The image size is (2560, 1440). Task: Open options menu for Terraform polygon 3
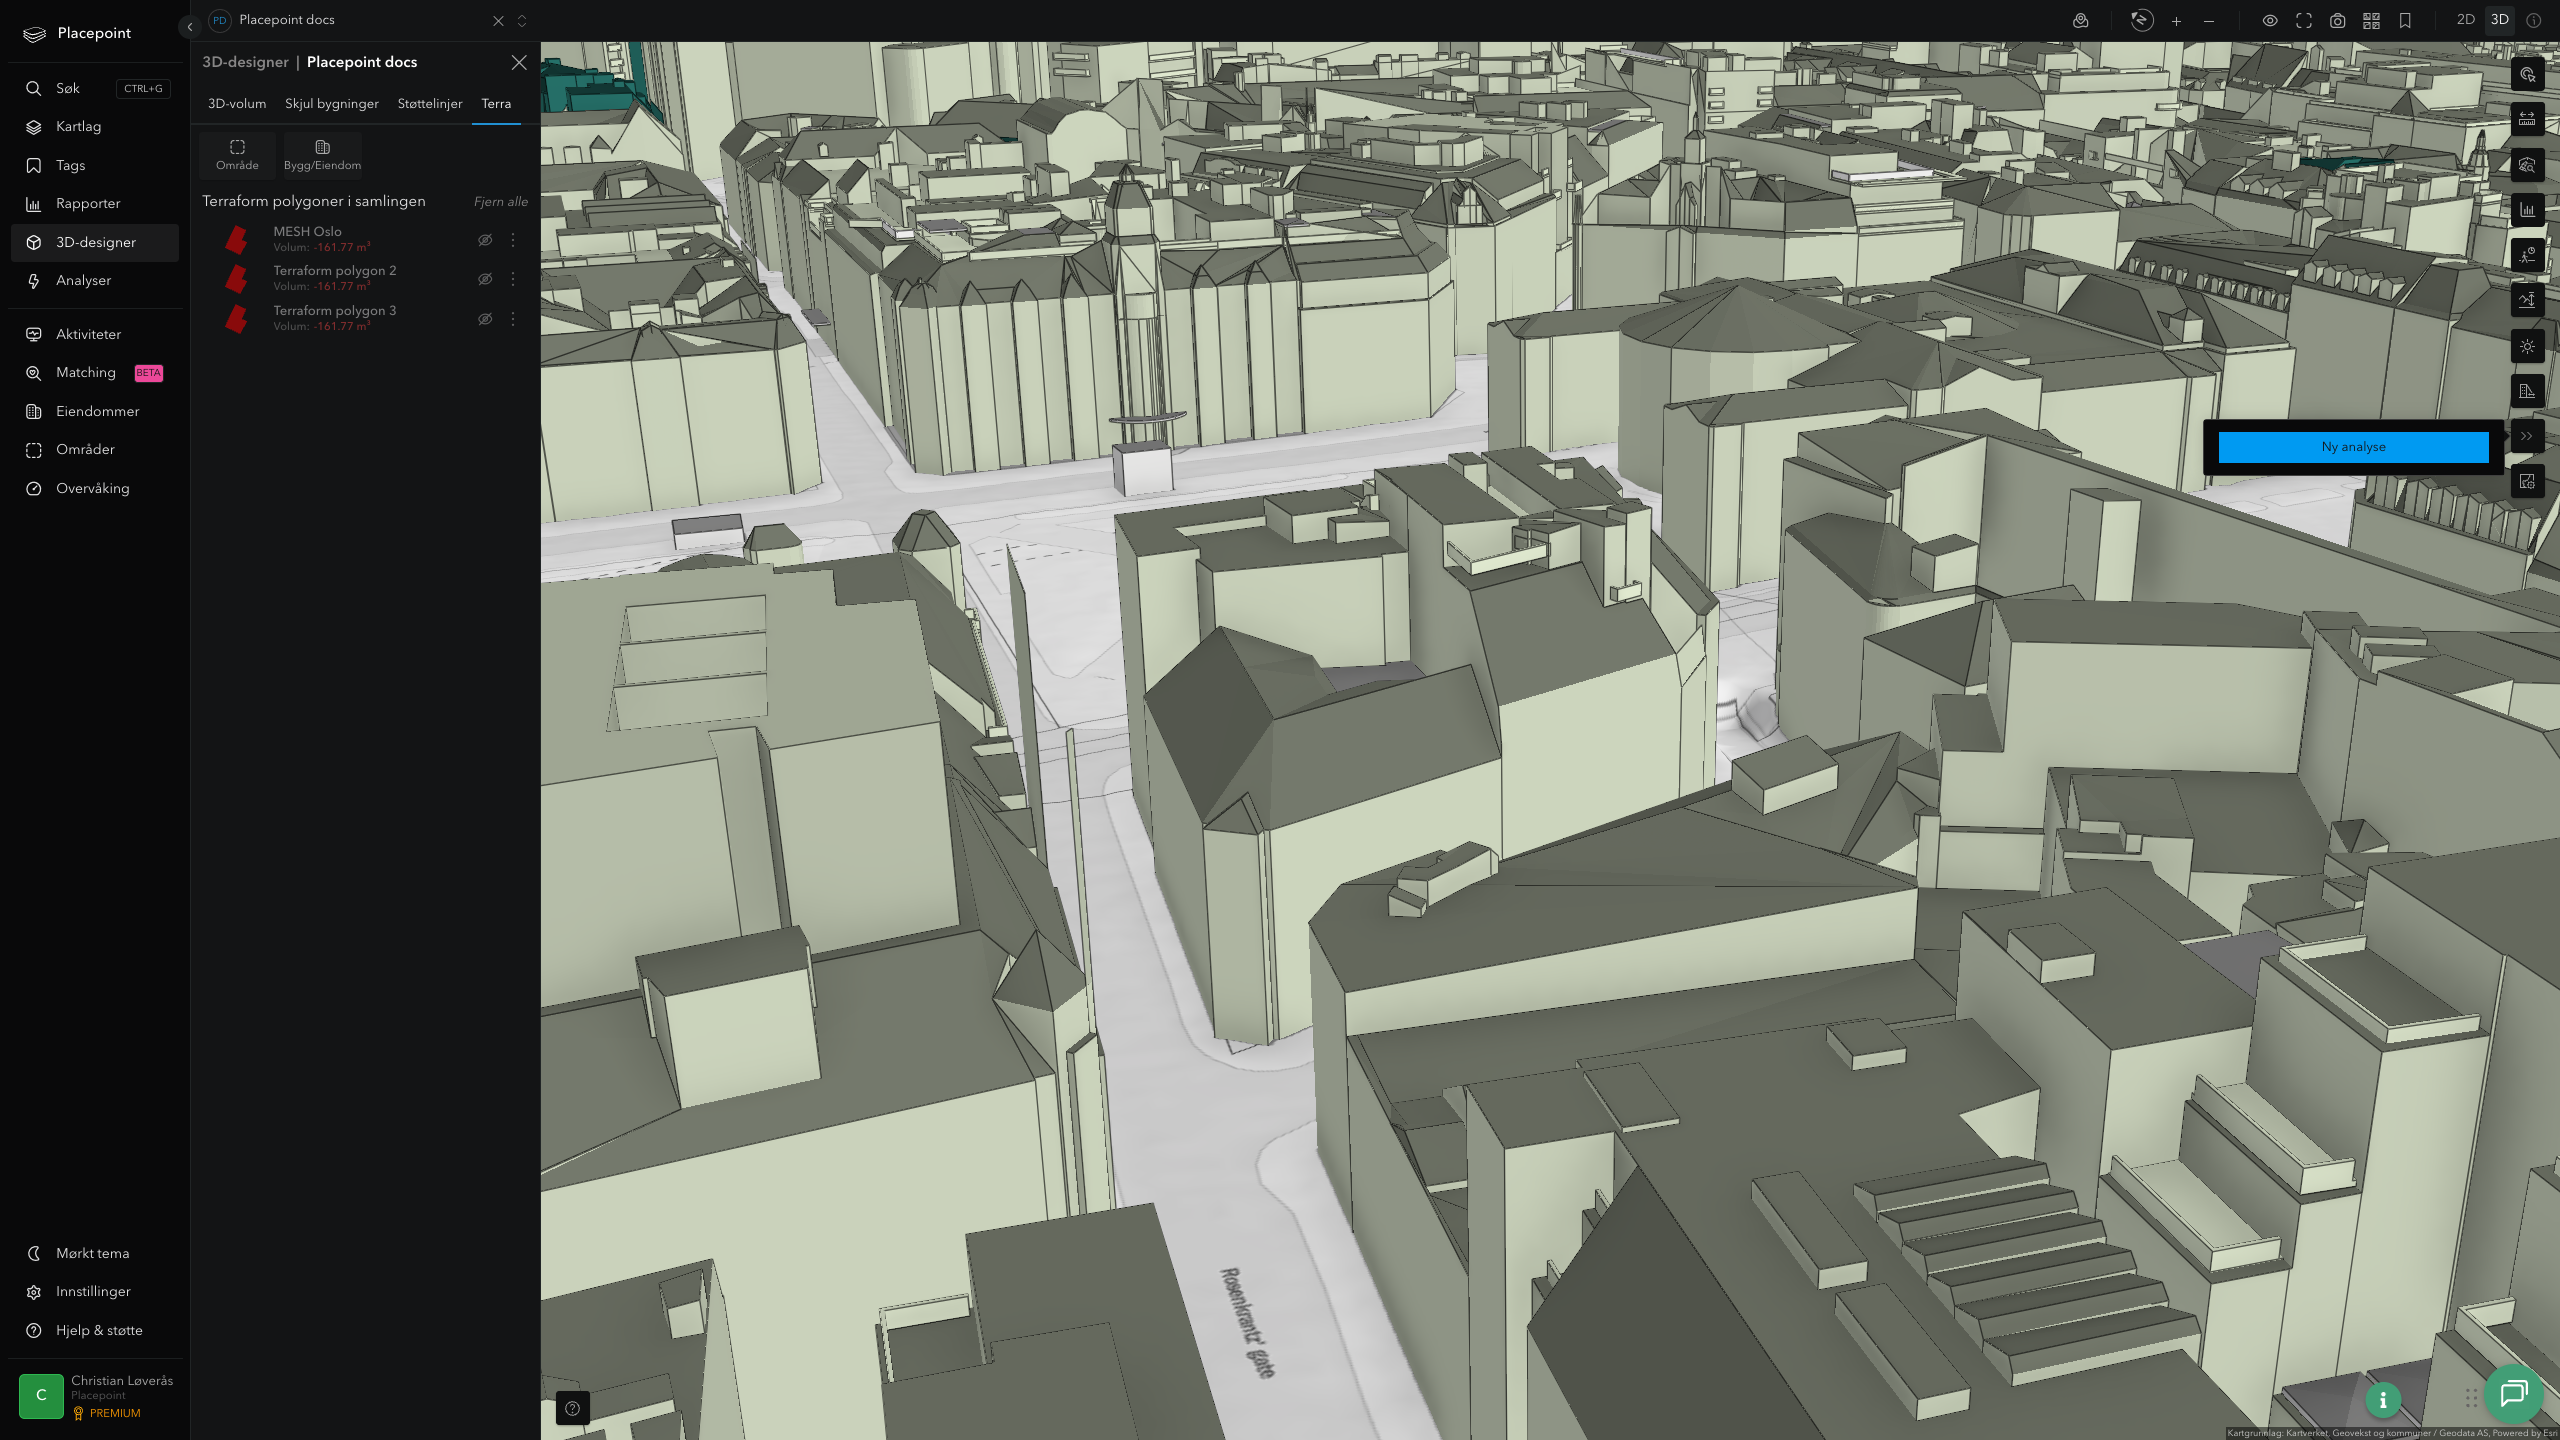[513, 319]
